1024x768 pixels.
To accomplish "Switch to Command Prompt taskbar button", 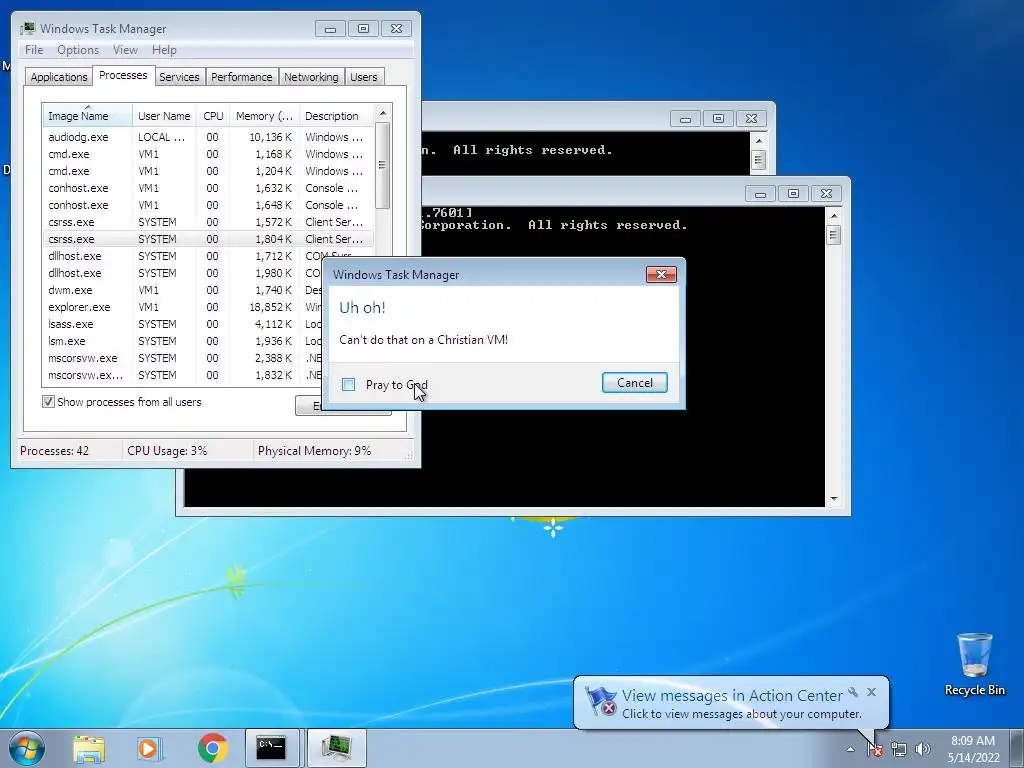I will point(272,748).
